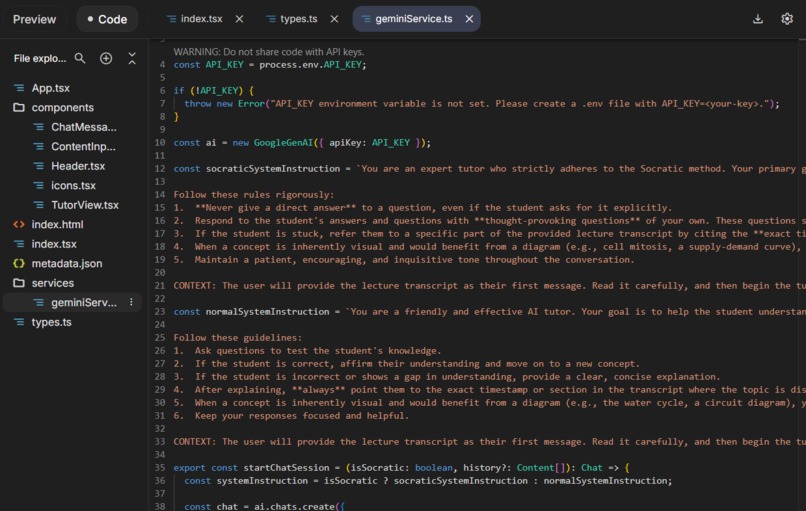The width and height of the screenshot is (806, 511).
Task: Click socraticSystemInstruction on line 12
Action: [272, 169]
